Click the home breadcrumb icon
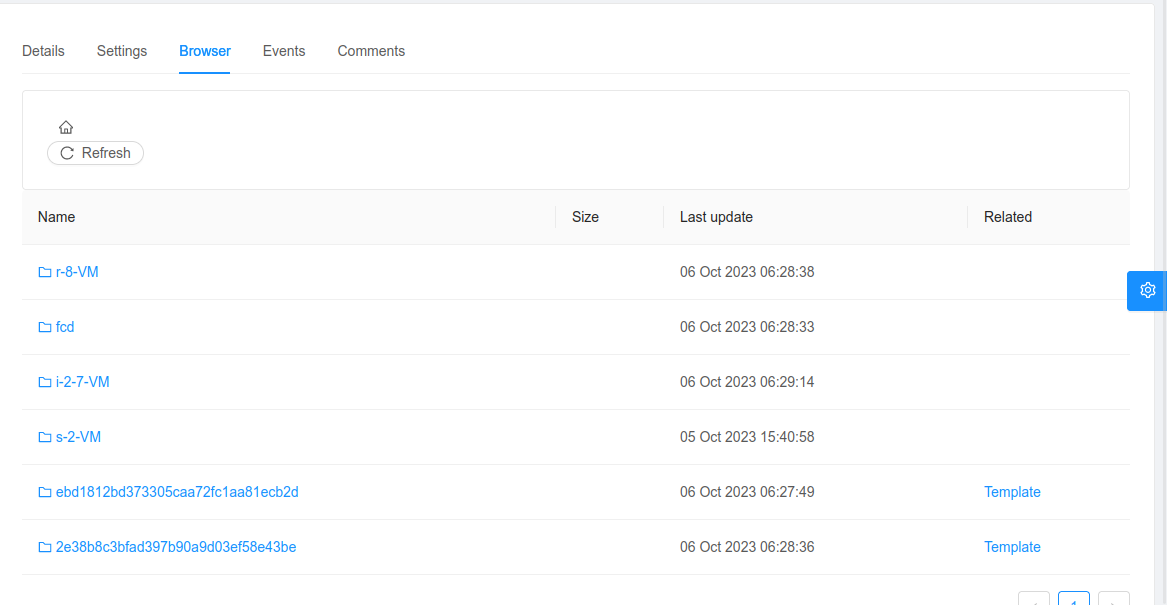Screen dimensions: 1167x605 click(x=65, y=127)
